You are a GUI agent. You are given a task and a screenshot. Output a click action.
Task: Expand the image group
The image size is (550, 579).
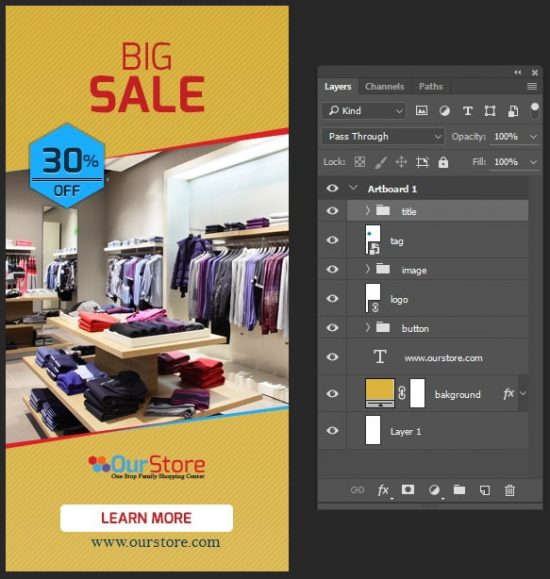[x=367, y=269]
